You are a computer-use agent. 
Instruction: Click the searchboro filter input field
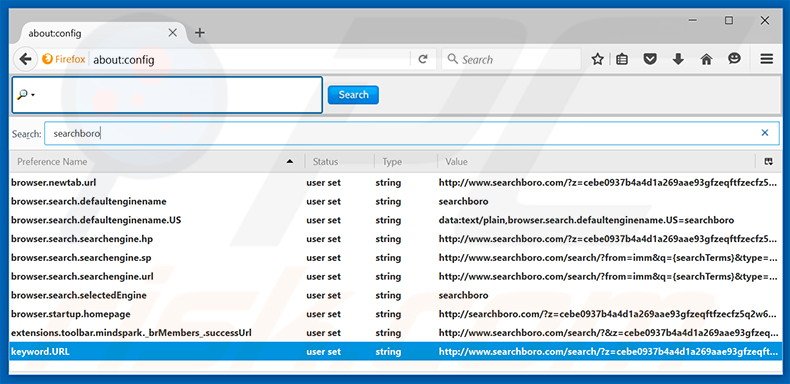(x=412, y=134)
